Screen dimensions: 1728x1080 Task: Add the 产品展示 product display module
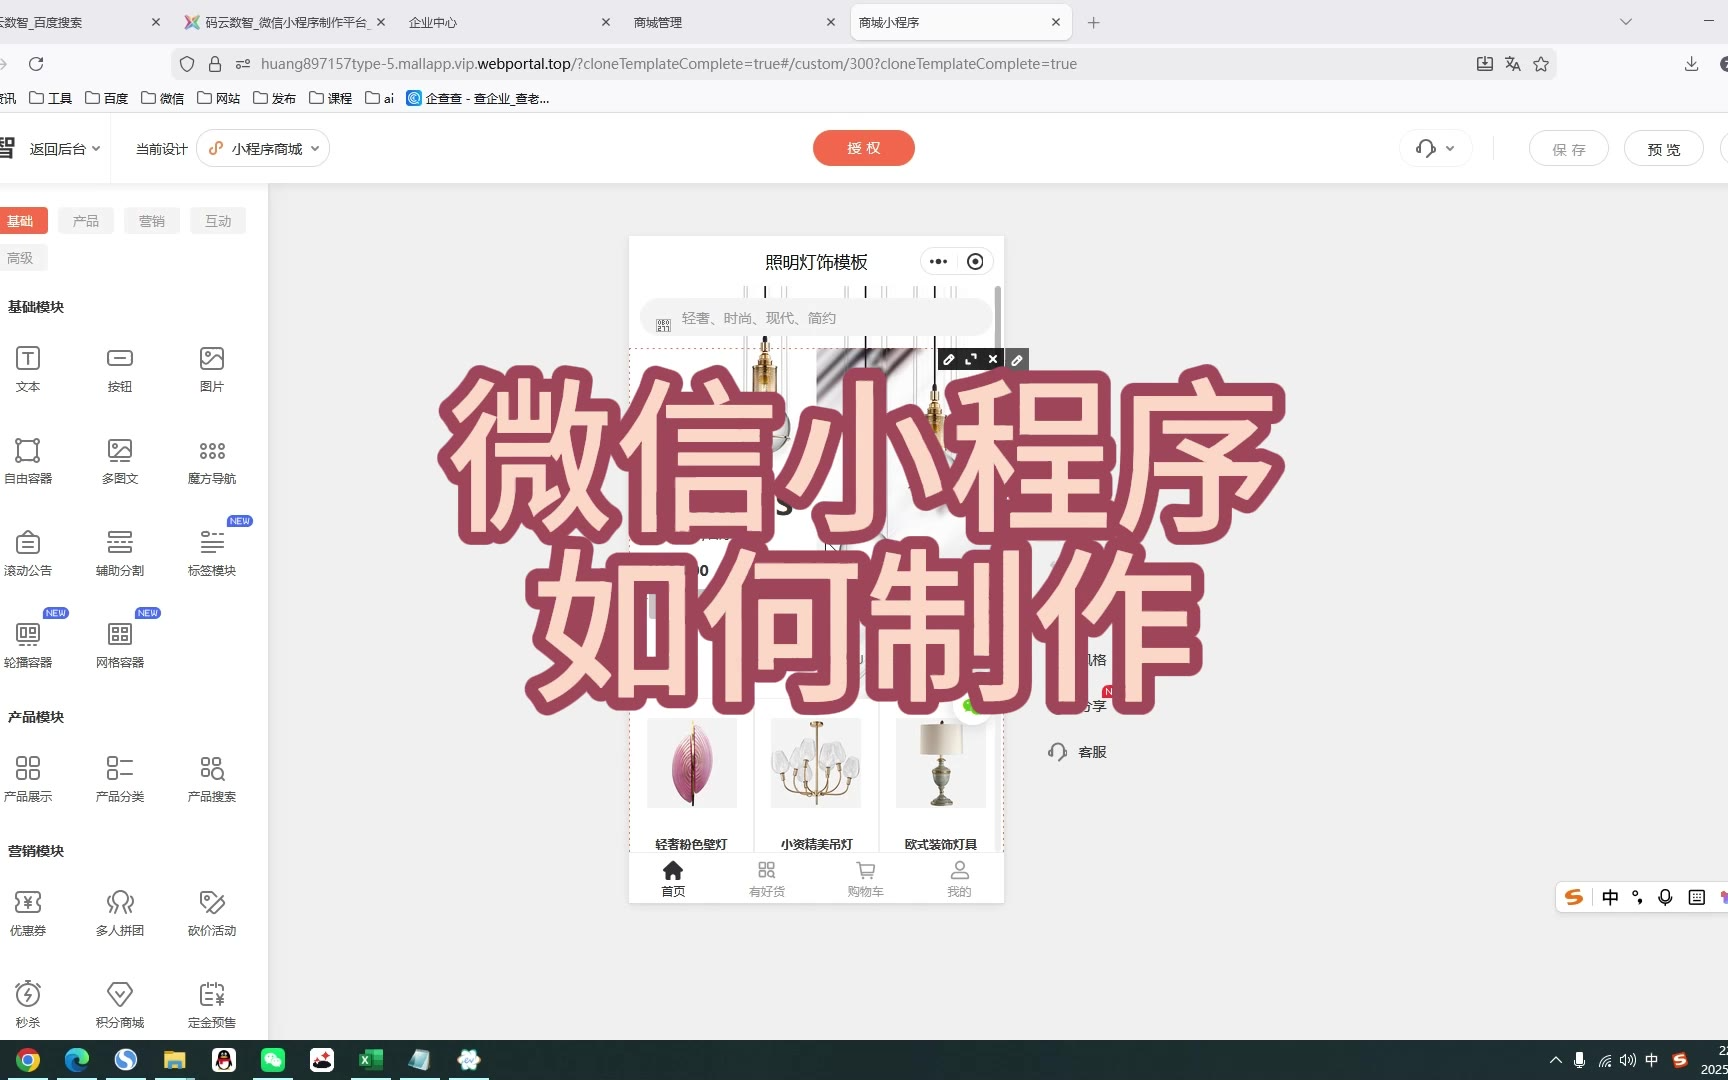pyautogui.click(x=28, y=778)
